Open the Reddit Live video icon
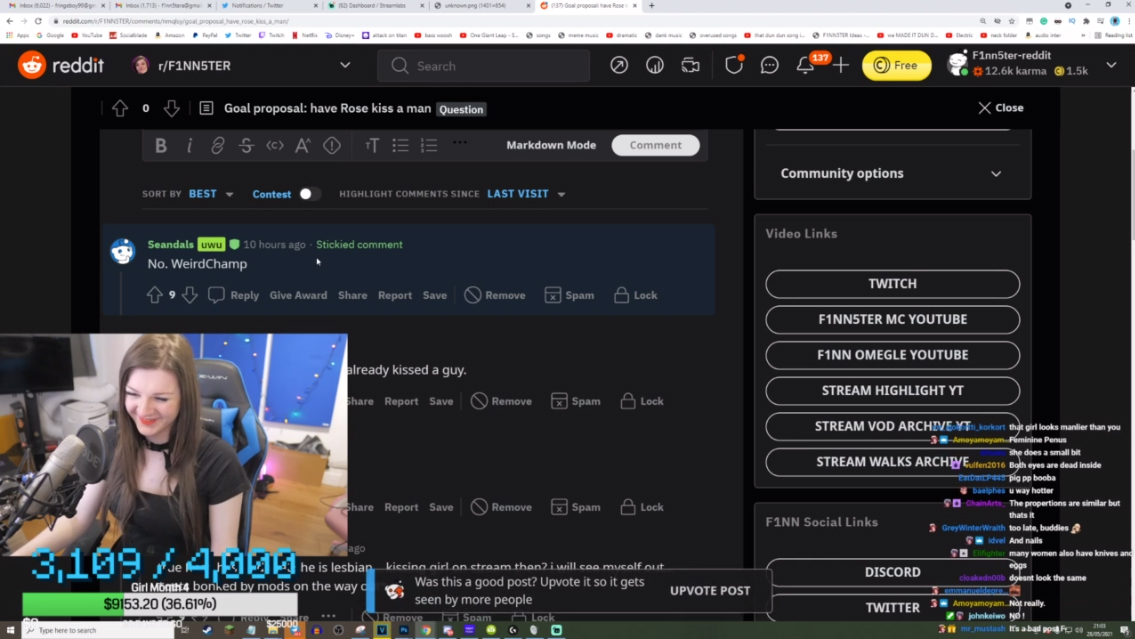The image size is (1135, 639). (691, 65)
